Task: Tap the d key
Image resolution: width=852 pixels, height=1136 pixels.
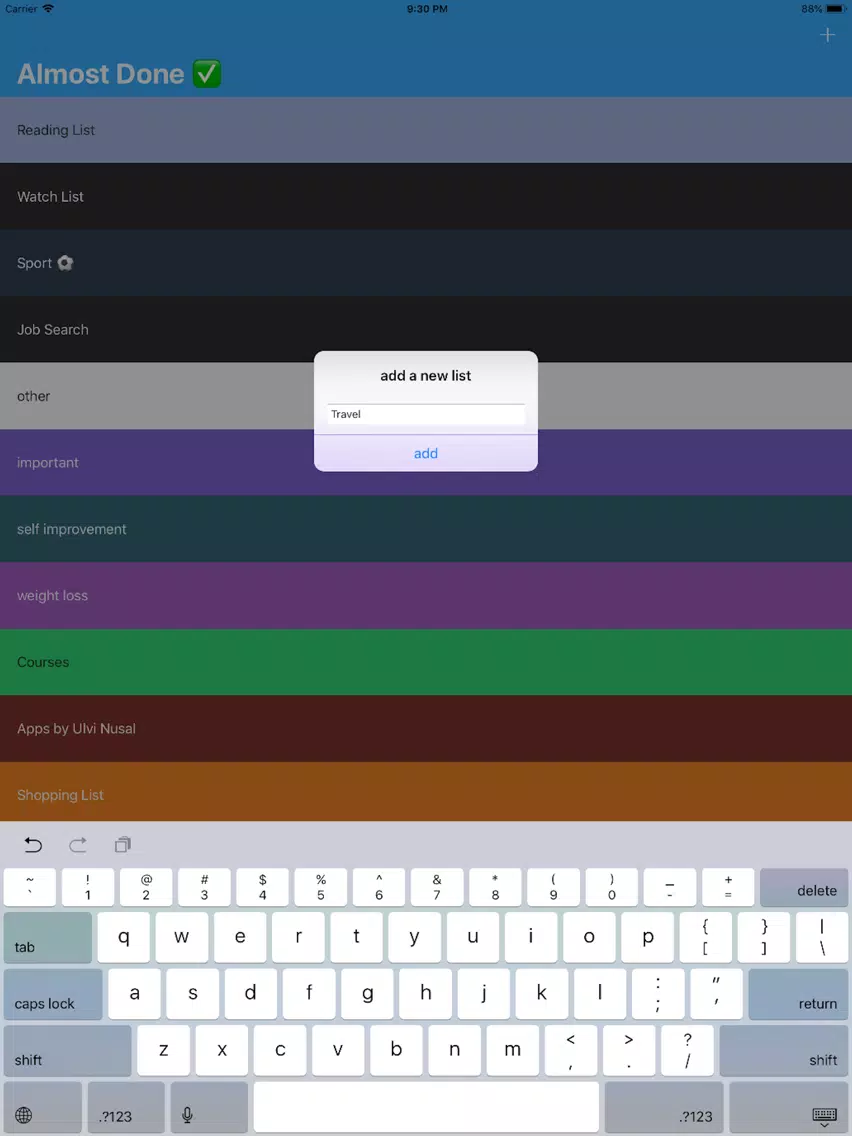Action: coord(251,994)
